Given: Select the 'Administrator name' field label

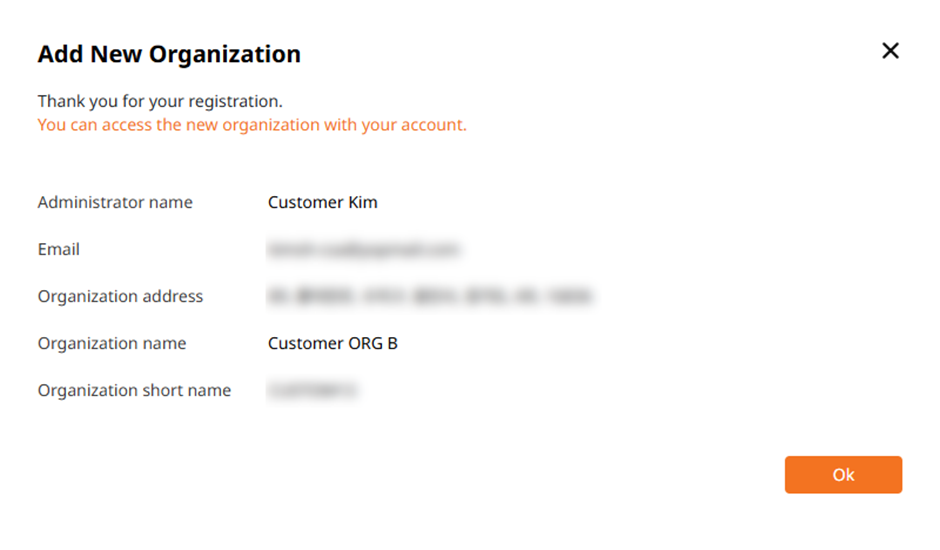Looking at the screenshot, I should 115,202.
